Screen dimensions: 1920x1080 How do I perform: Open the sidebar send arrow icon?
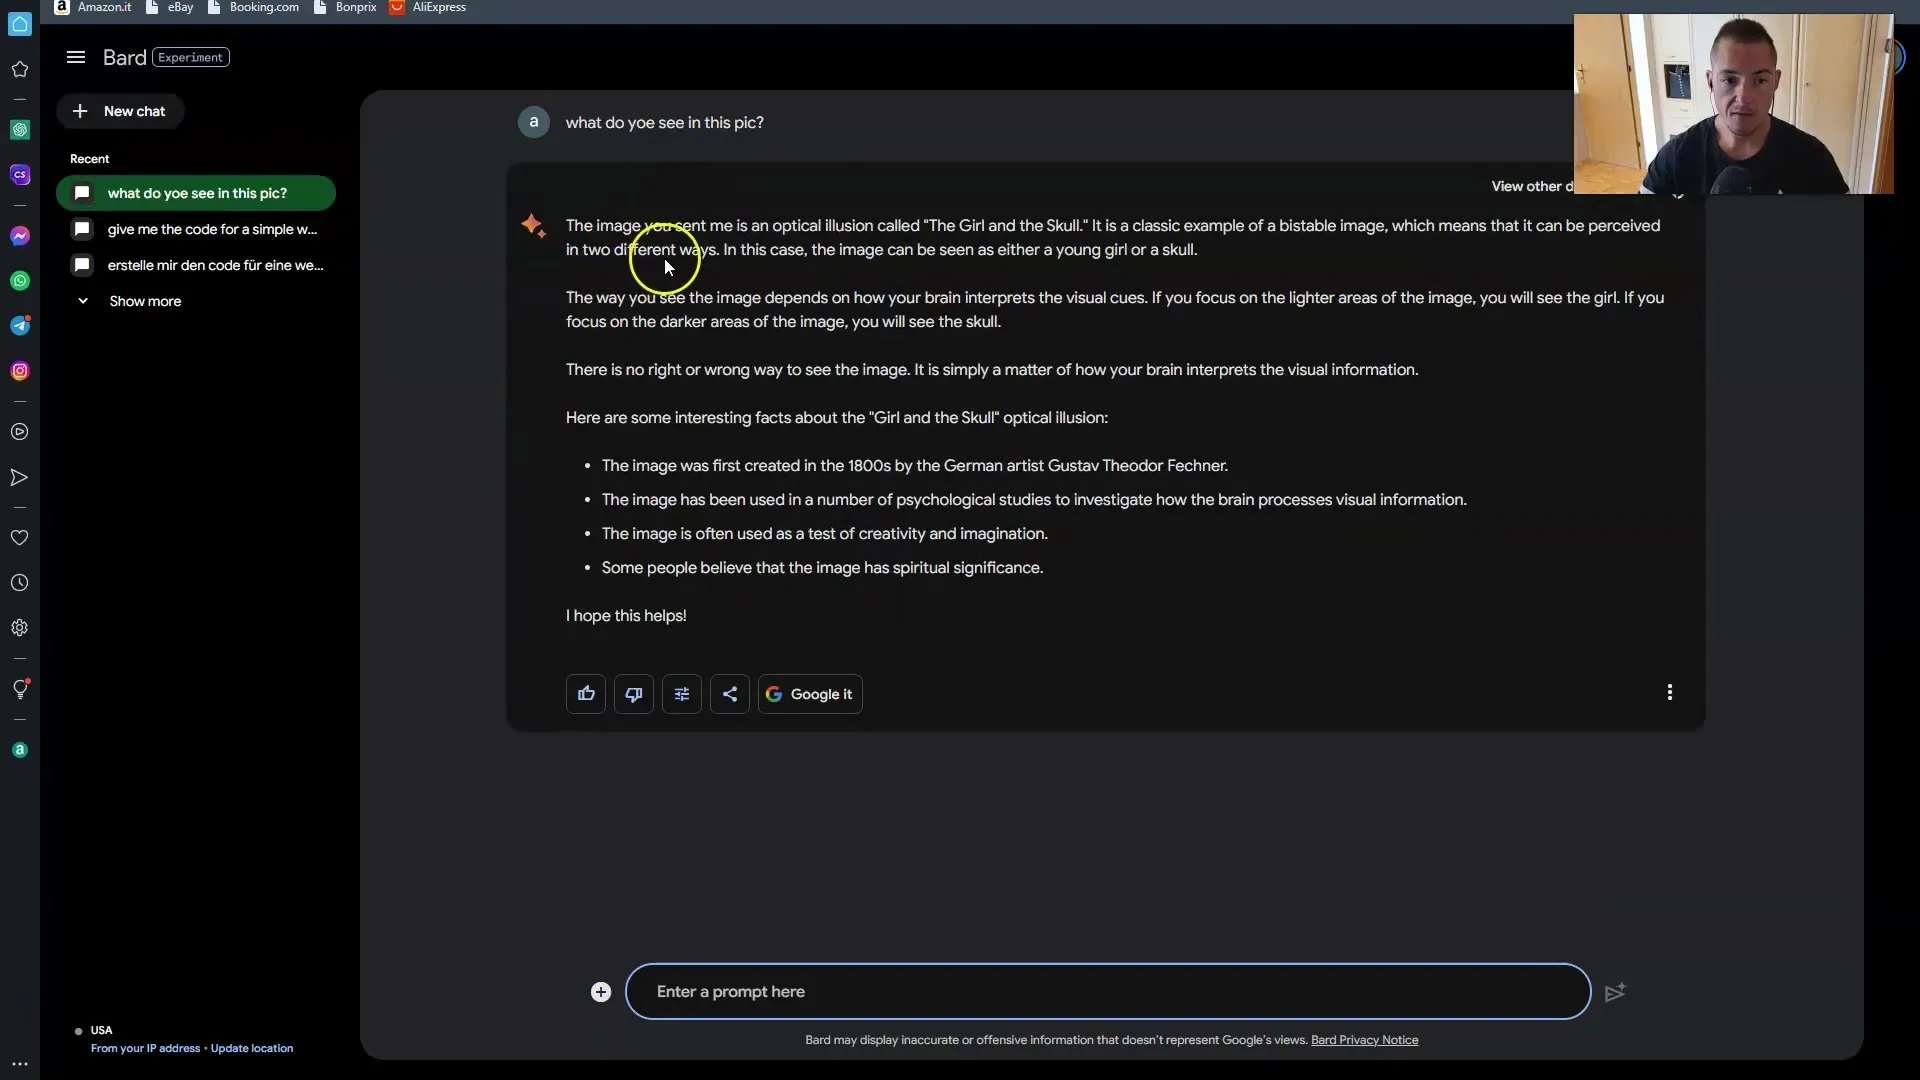click(x=20, y=477)
